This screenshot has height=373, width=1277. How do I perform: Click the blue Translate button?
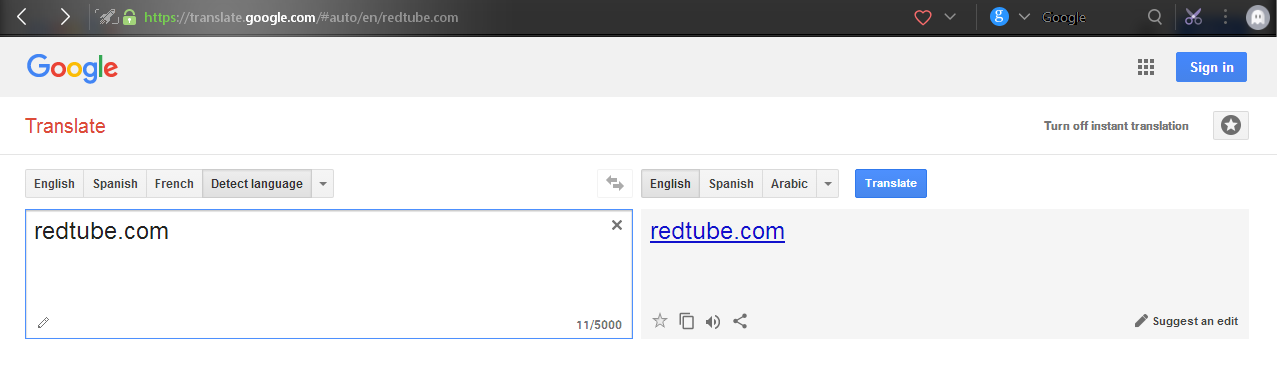[x=890, y=184]
